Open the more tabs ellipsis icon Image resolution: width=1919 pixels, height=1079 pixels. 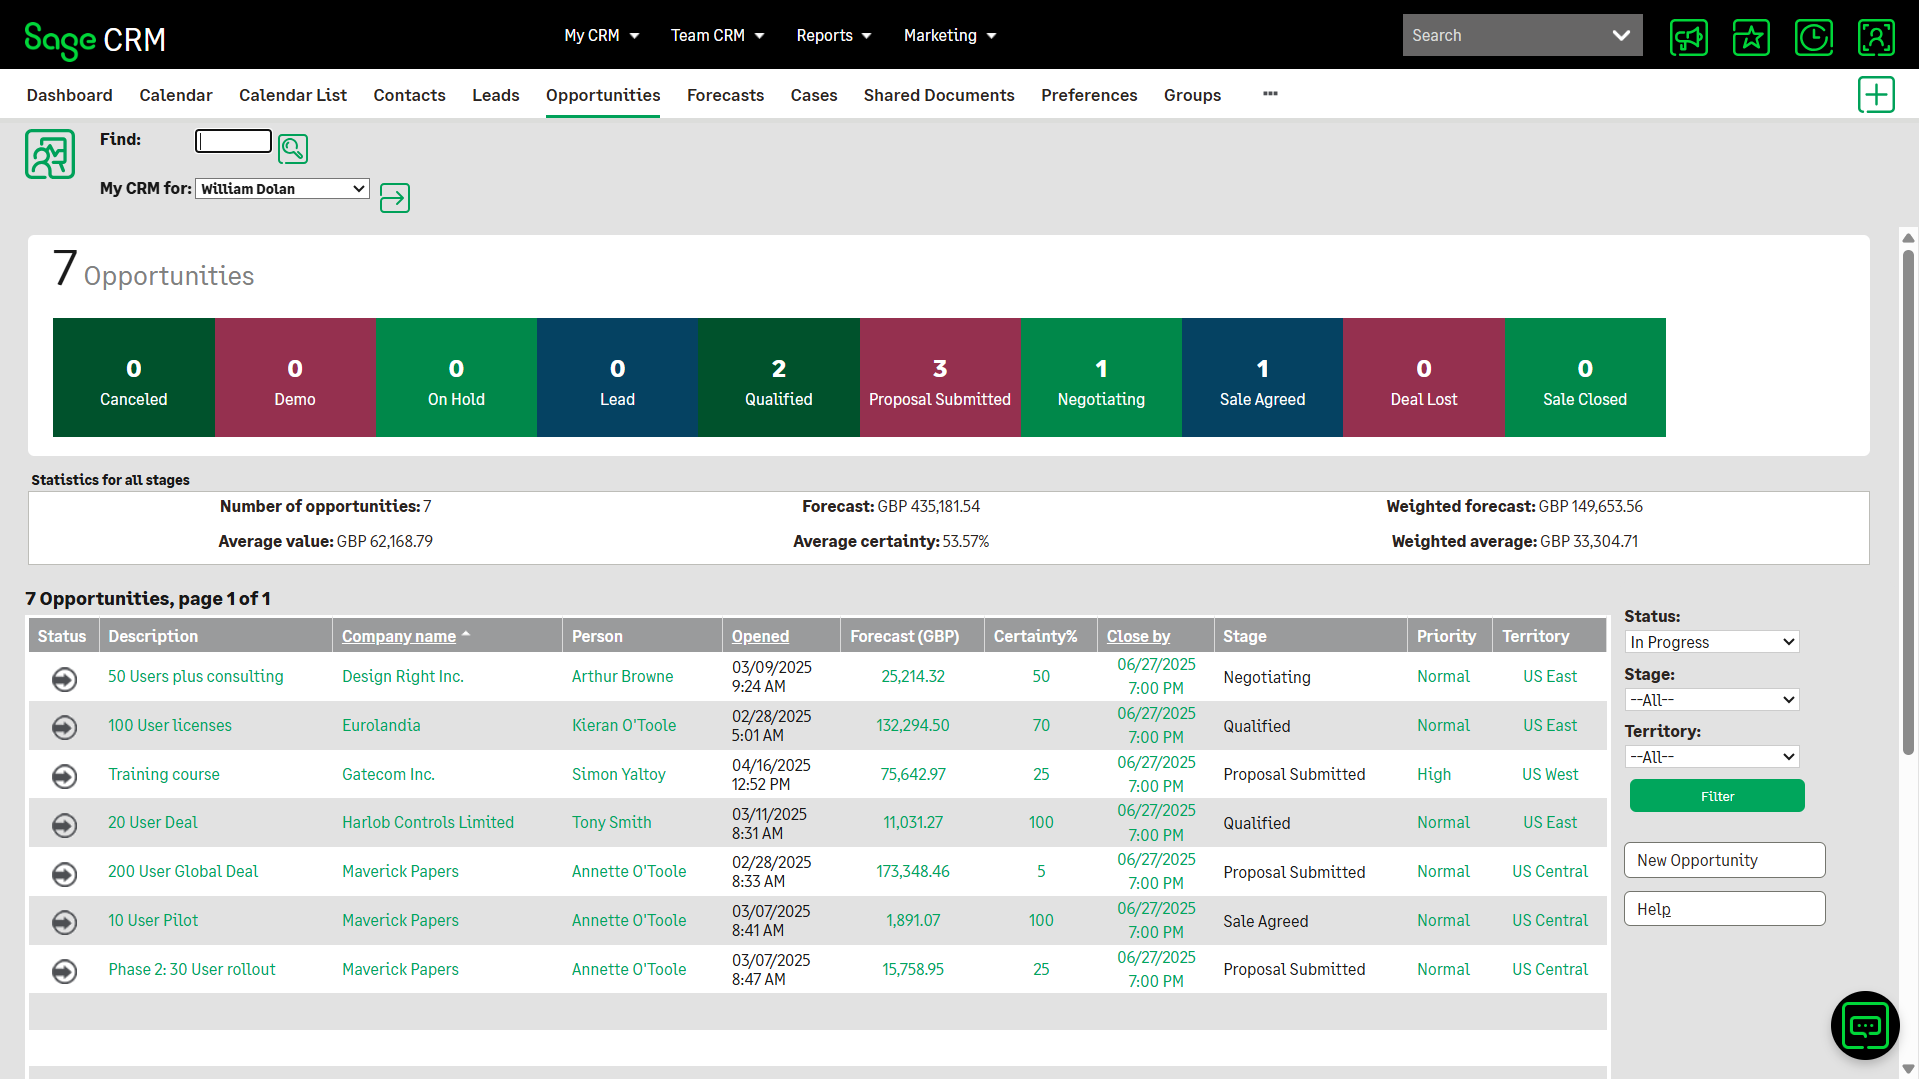tap(1270, 94)
